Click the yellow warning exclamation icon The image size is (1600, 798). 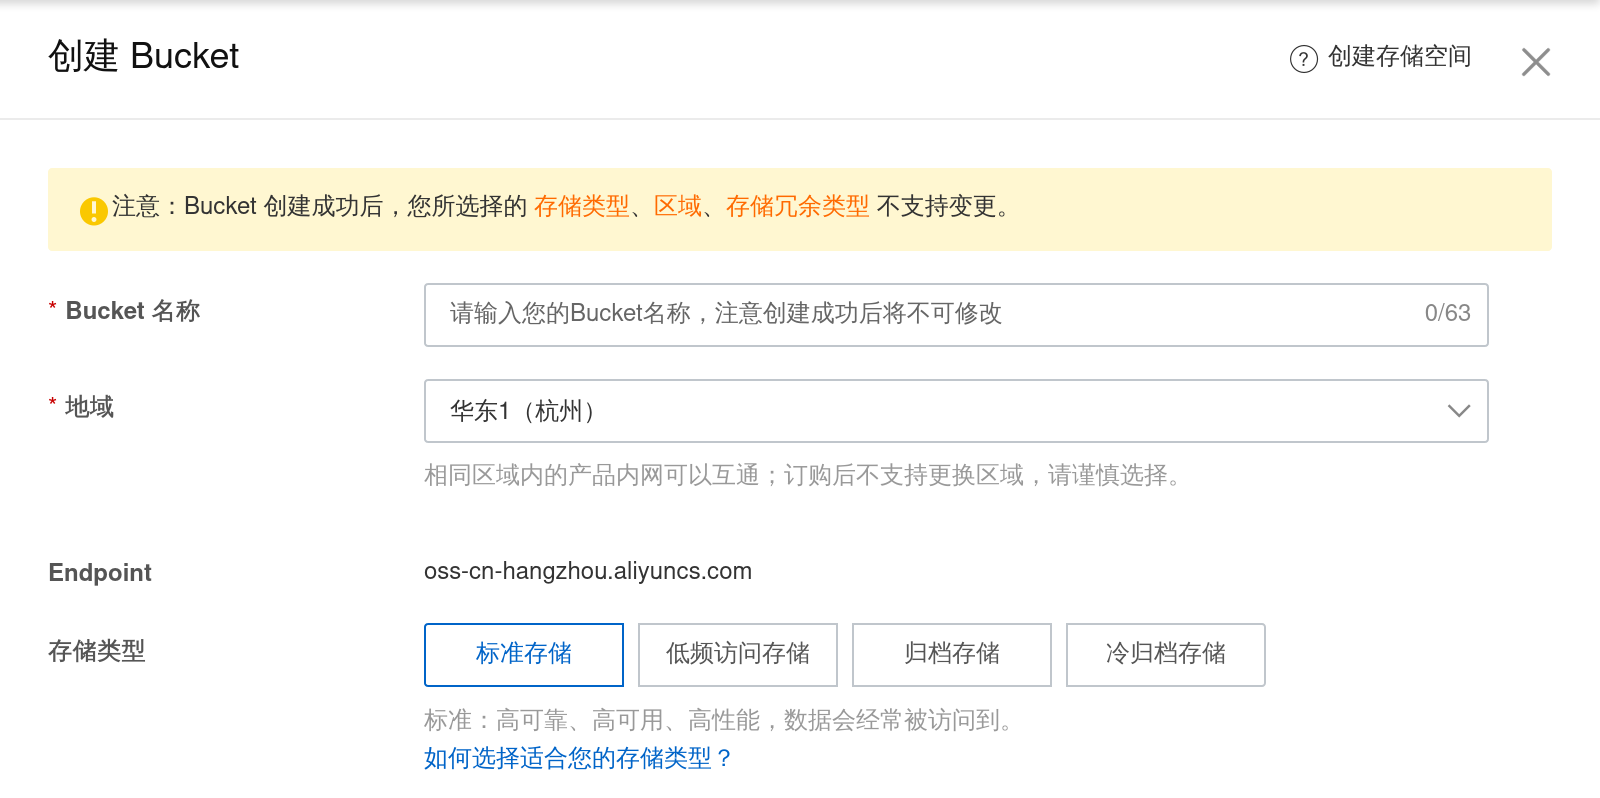(x=94, y=211)
